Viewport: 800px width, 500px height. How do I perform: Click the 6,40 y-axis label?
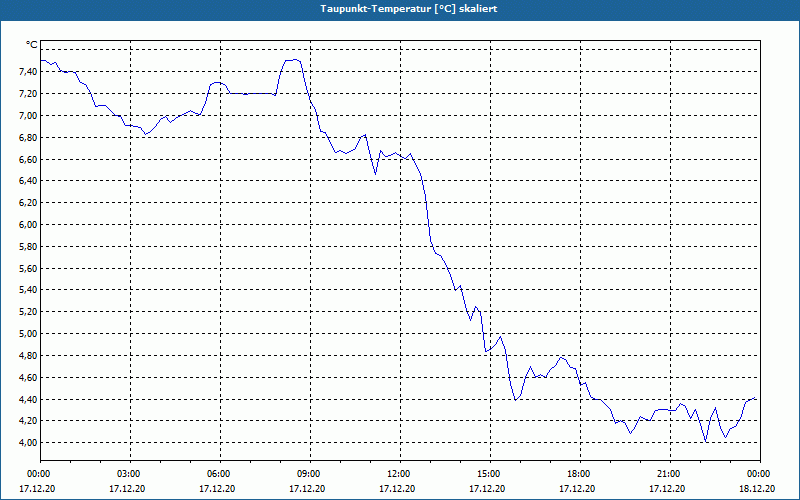[28, 181]
